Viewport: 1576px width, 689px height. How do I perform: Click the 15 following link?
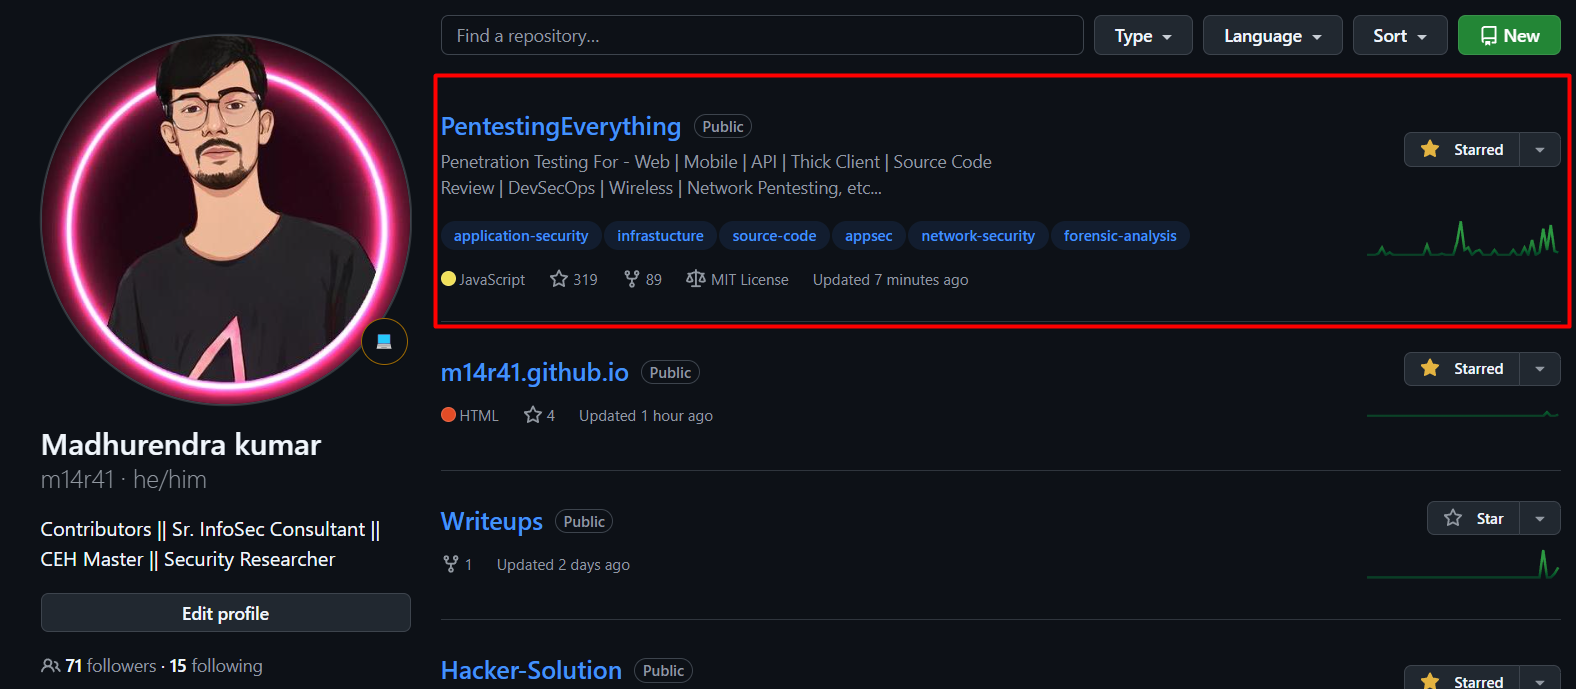[216, 666]
